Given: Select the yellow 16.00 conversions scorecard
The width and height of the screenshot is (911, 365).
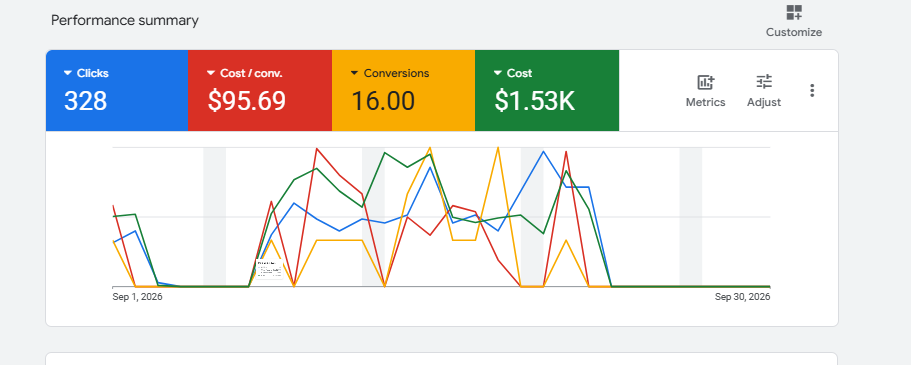Looking at the screenshot, I should tap(403, 91).
